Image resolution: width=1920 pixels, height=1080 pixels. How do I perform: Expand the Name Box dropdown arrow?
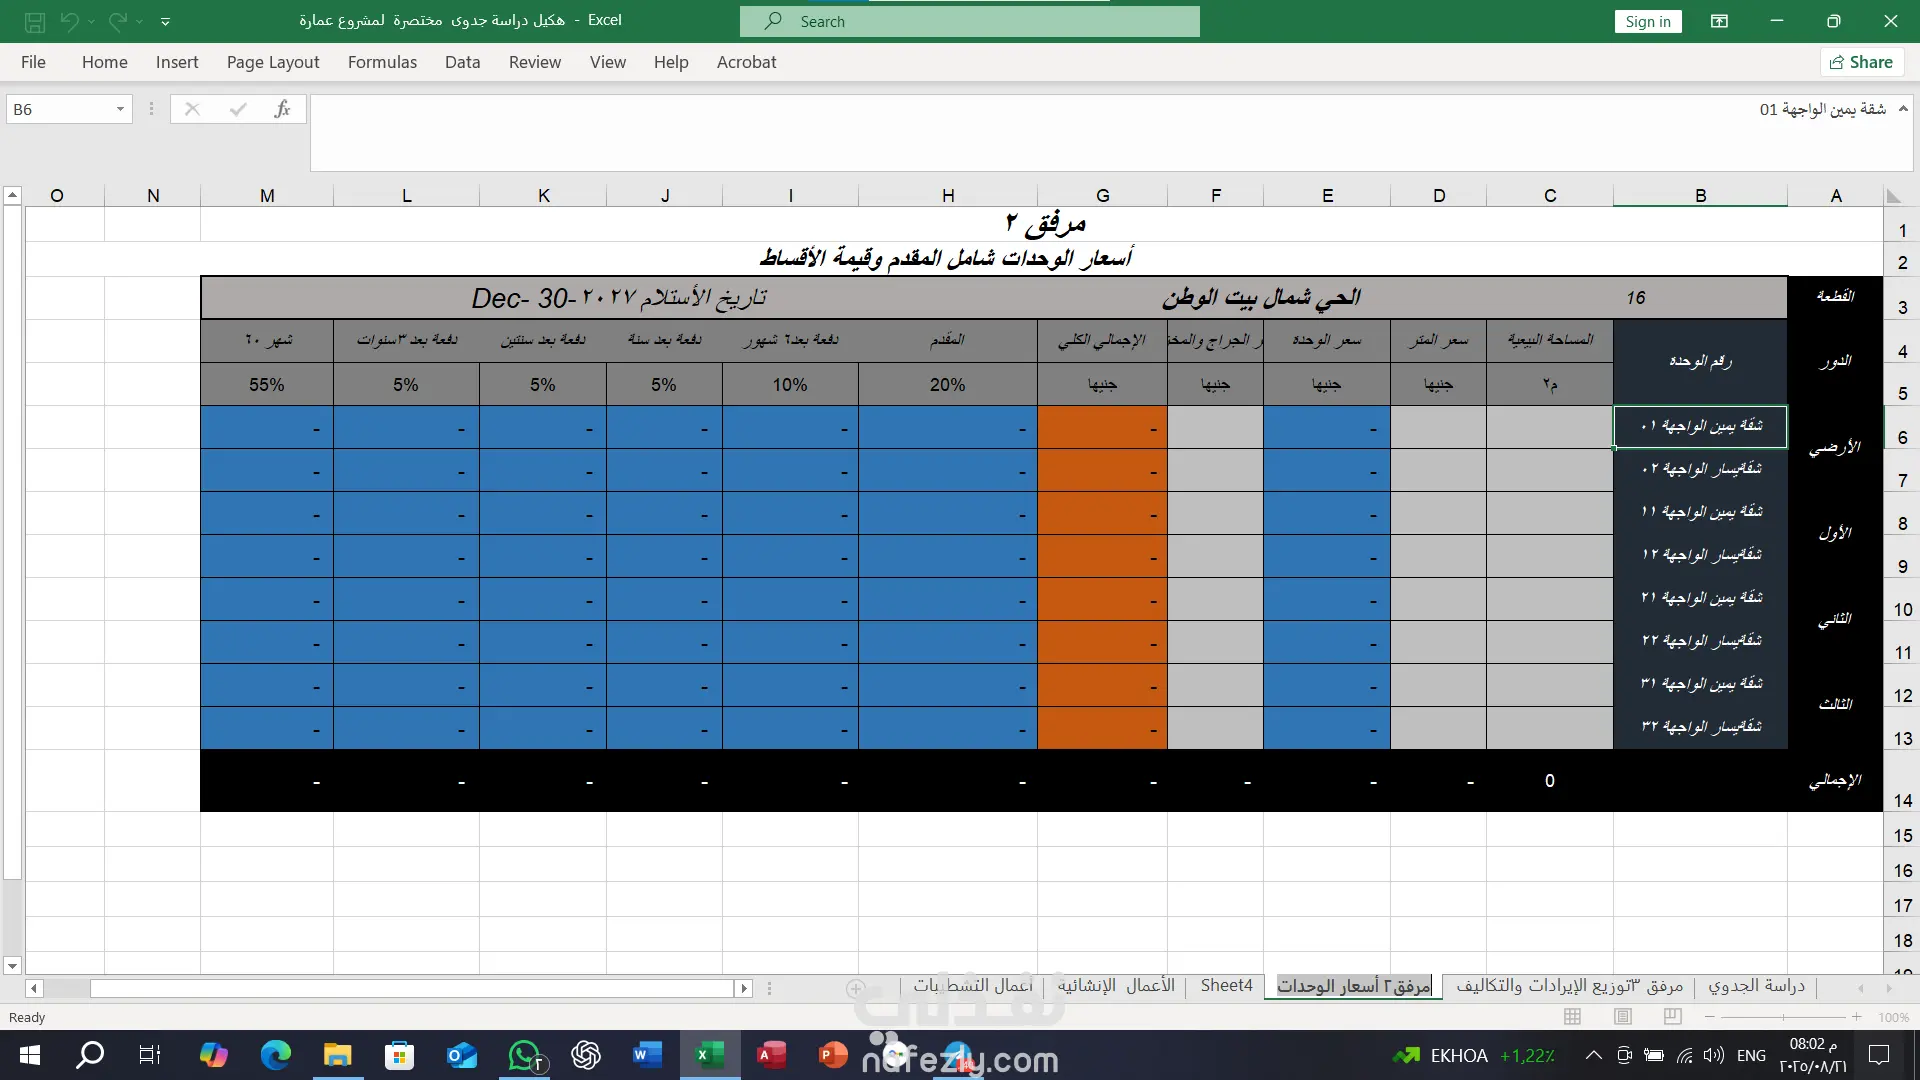coord(120,109)
